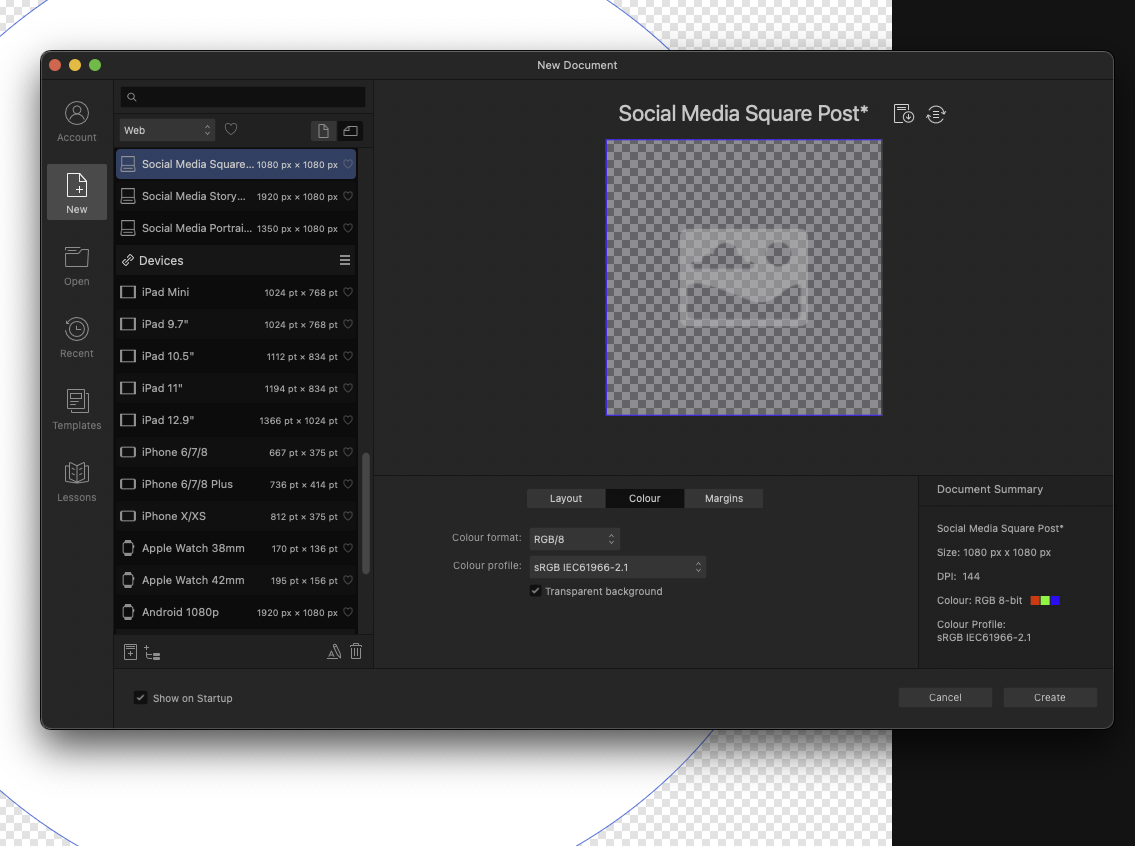Select the iPhone 6/7/8 Plus preset
Image resolution: width=1135 pixels, height=846 pixels.
(236, 484)
